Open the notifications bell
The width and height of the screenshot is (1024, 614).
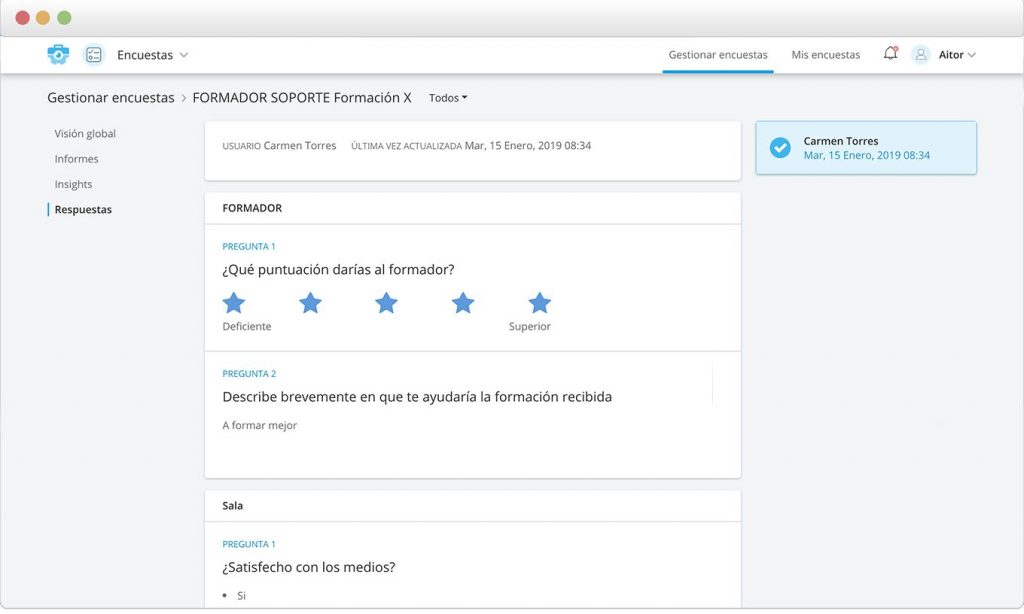pyautogui.click(x=891, y=54)
